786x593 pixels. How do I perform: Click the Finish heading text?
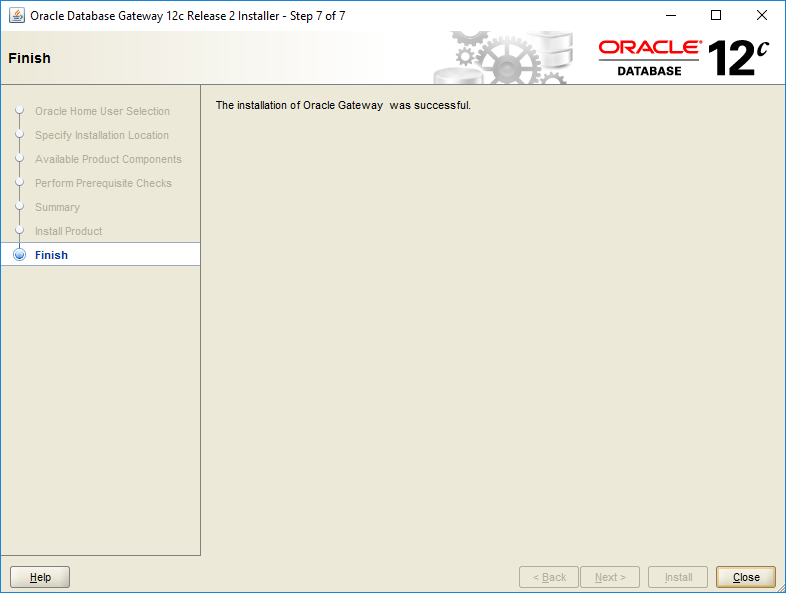click(x=30, y=58)
